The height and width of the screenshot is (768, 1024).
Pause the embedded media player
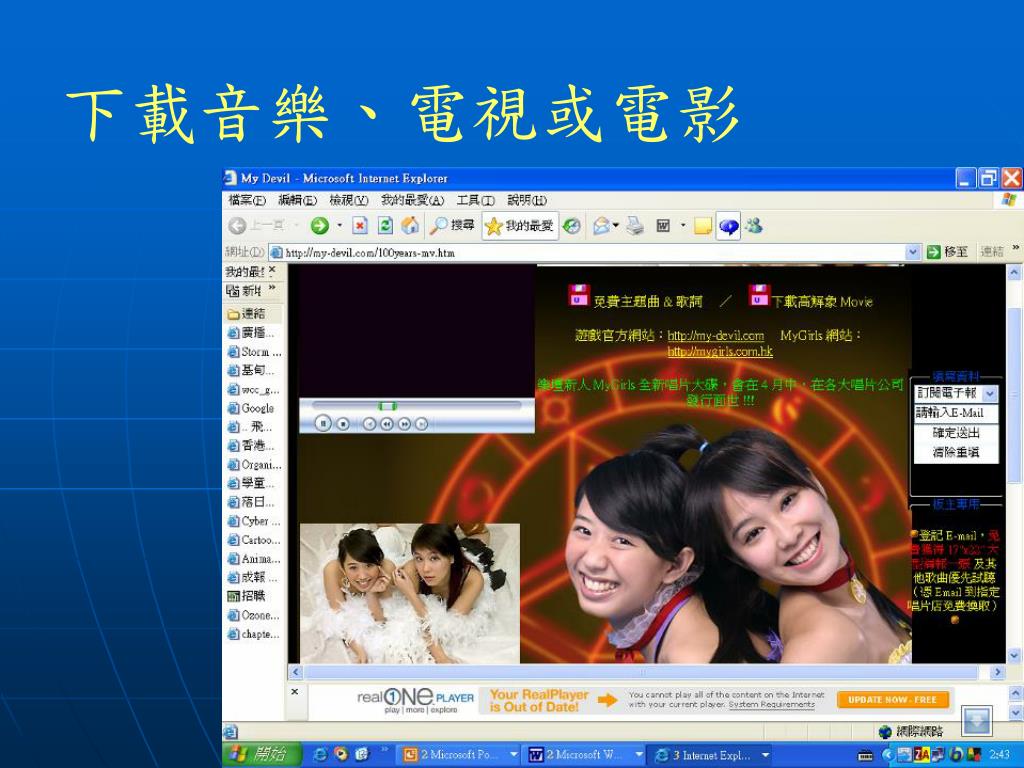point(323,423)
